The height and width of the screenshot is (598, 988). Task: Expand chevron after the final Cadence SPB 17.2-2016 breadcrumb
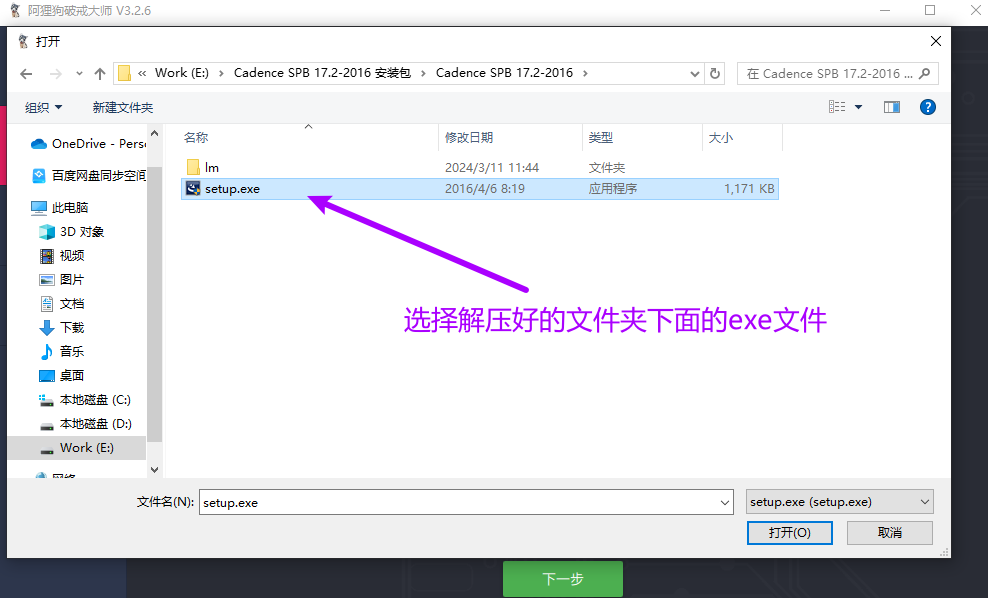(585, 73)
